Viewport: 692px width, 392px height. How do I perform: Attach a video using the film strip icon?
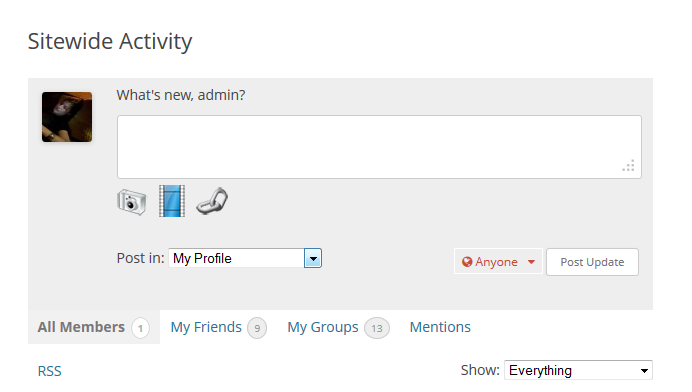click(172, 201)
